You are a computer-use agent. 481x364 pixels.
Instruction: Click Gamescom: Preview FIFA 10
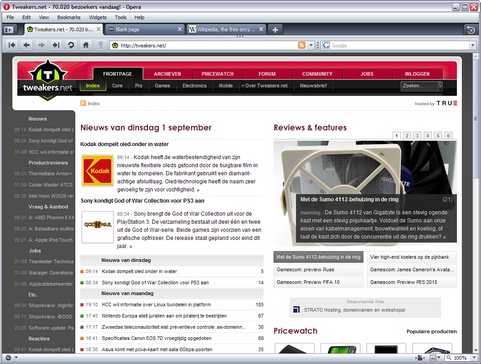point(318,282)
